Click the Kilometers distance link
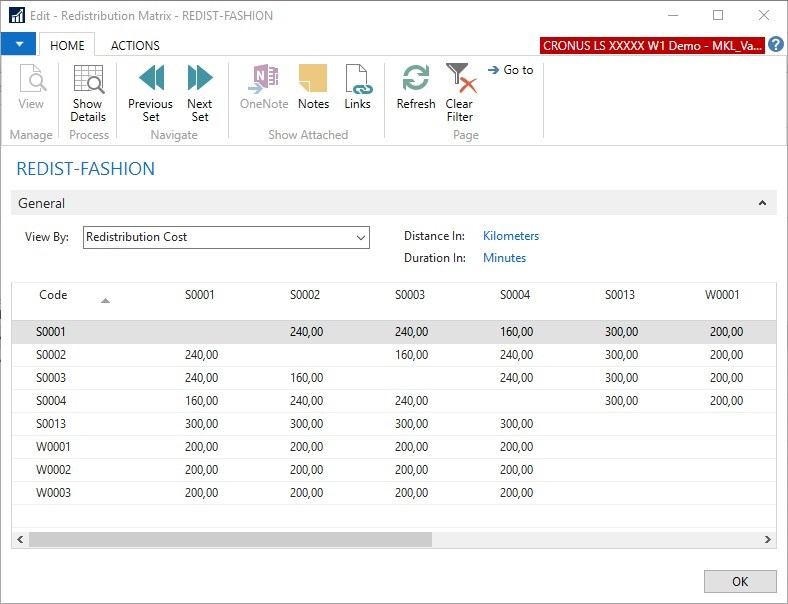The height and width of the screenshot is (604, 788). (510, 236)
